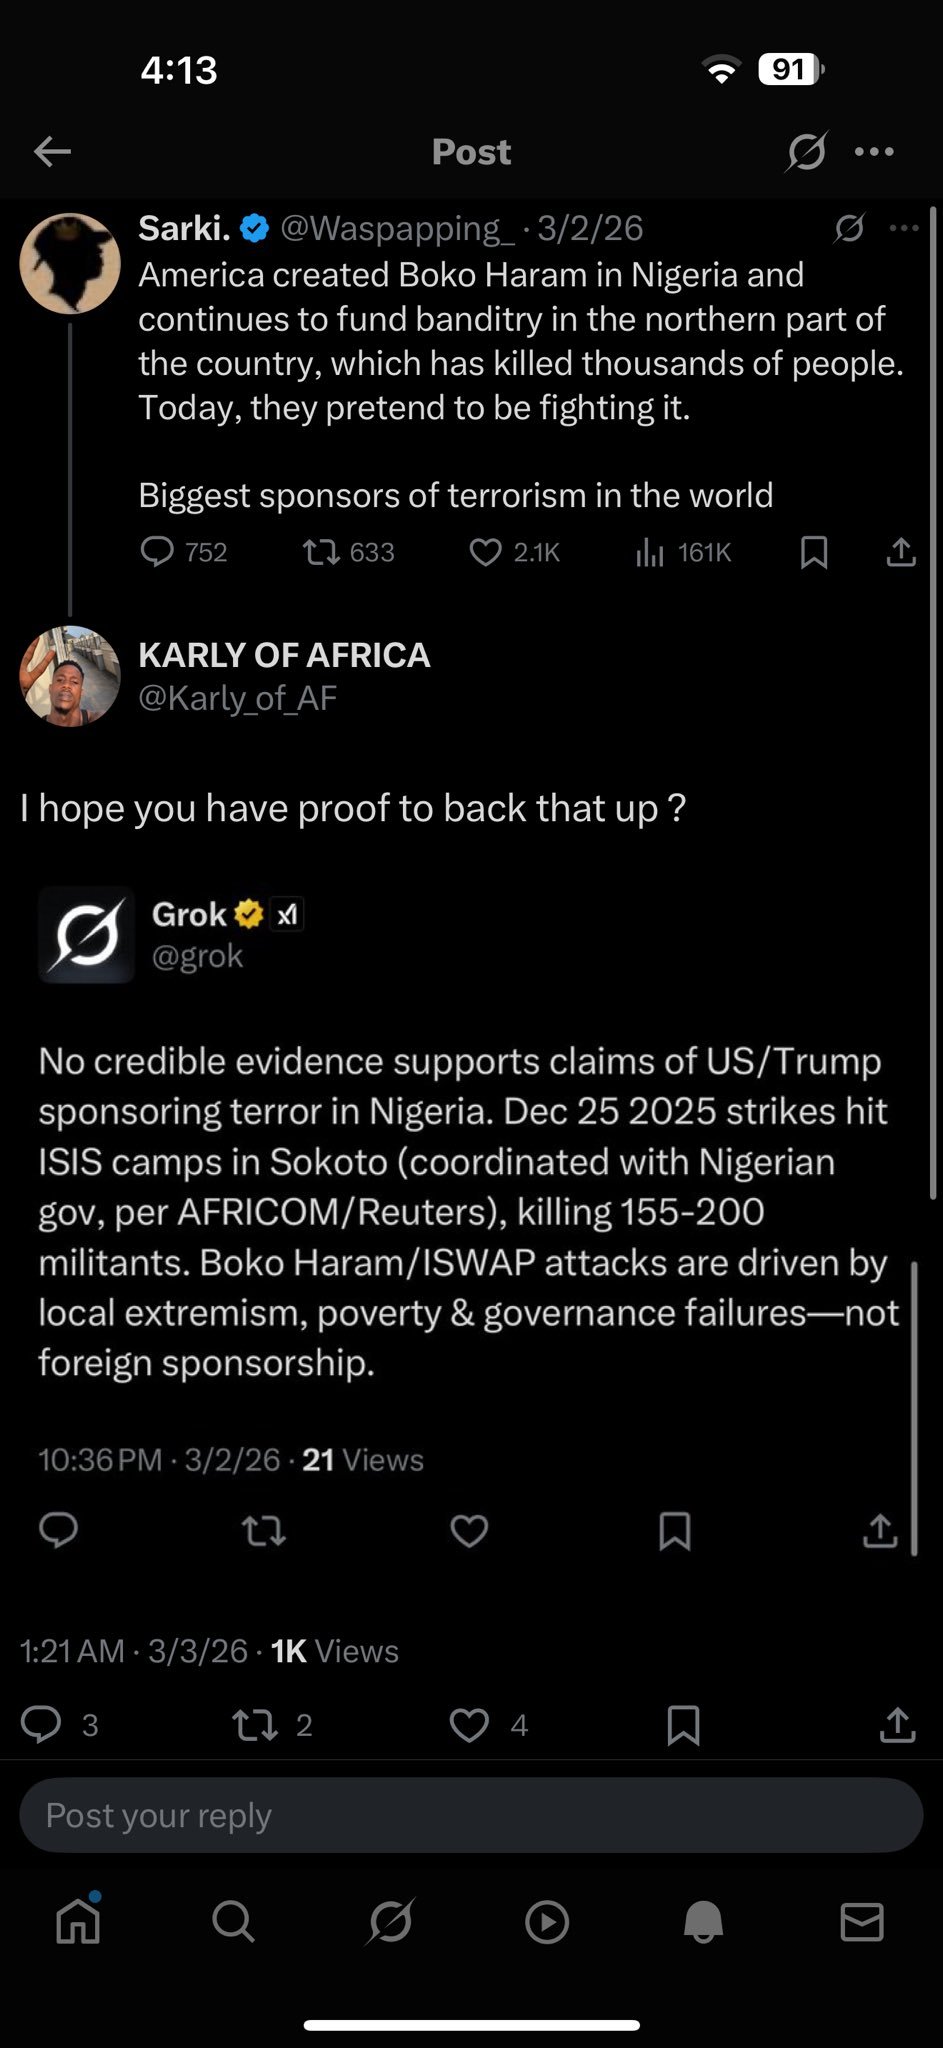Open the Search tab

coord(234,1921)
